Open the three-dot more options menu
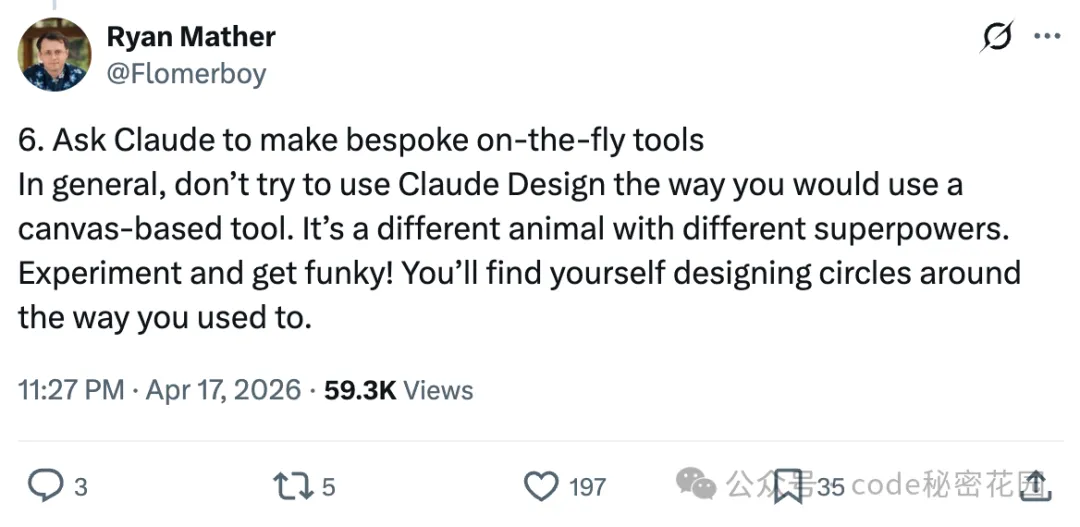The height and width of the screenshot is (527, 1080). tap(1046, 37)
